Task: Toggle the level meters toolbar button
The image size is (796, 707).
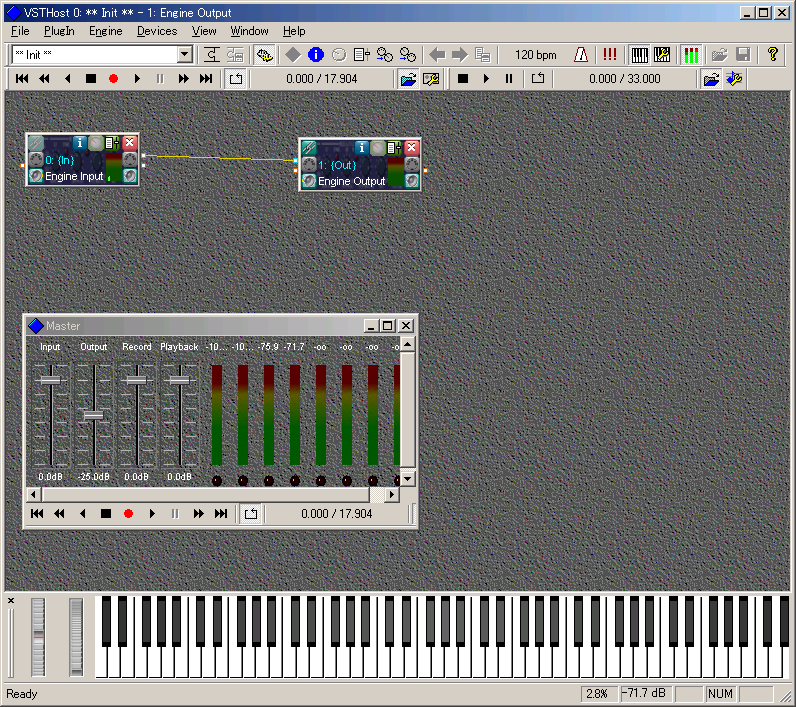Action: [691, 55]
